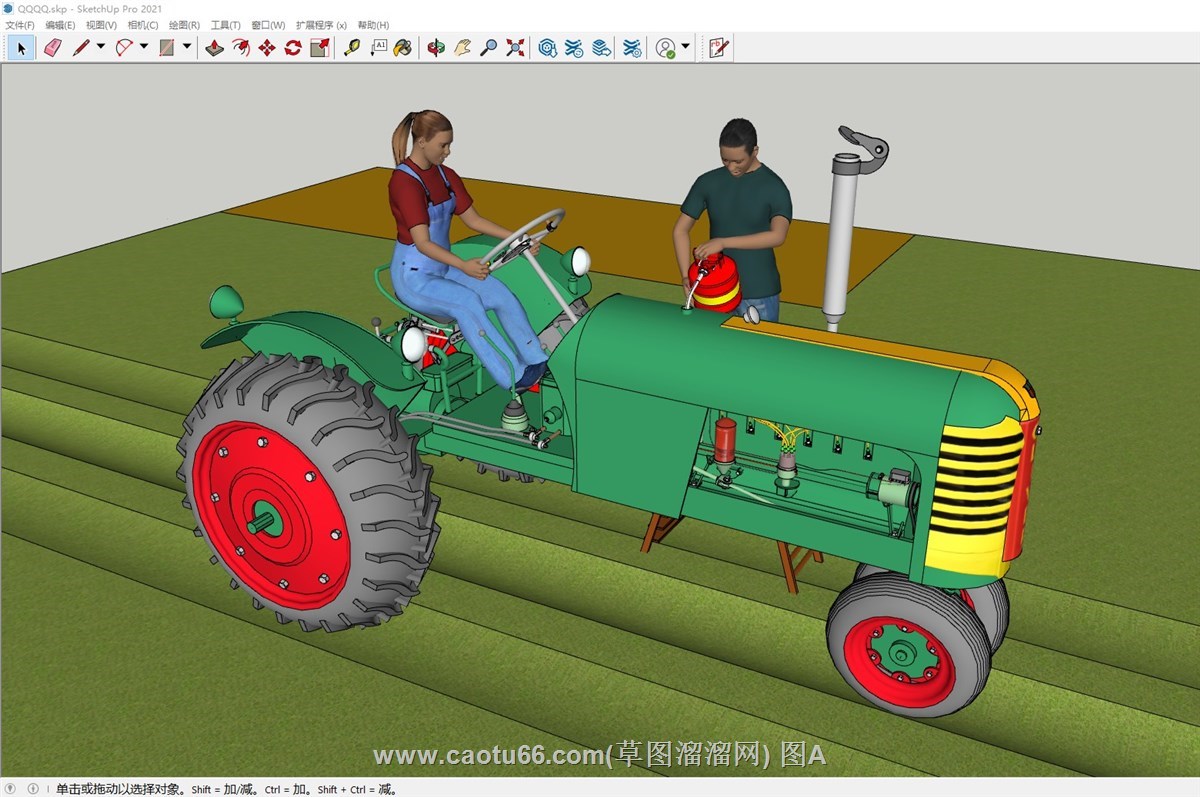Open the 3D Warehouse
The width and height of the screenshot is (1200, 797).
tap(547, 47)
